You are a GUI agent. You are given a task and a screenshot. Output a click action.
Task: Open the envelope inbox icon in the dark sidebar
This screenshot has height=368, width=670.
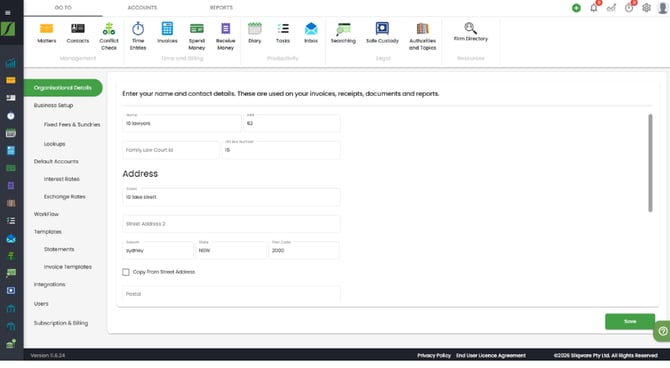click(x=11, y=238)
